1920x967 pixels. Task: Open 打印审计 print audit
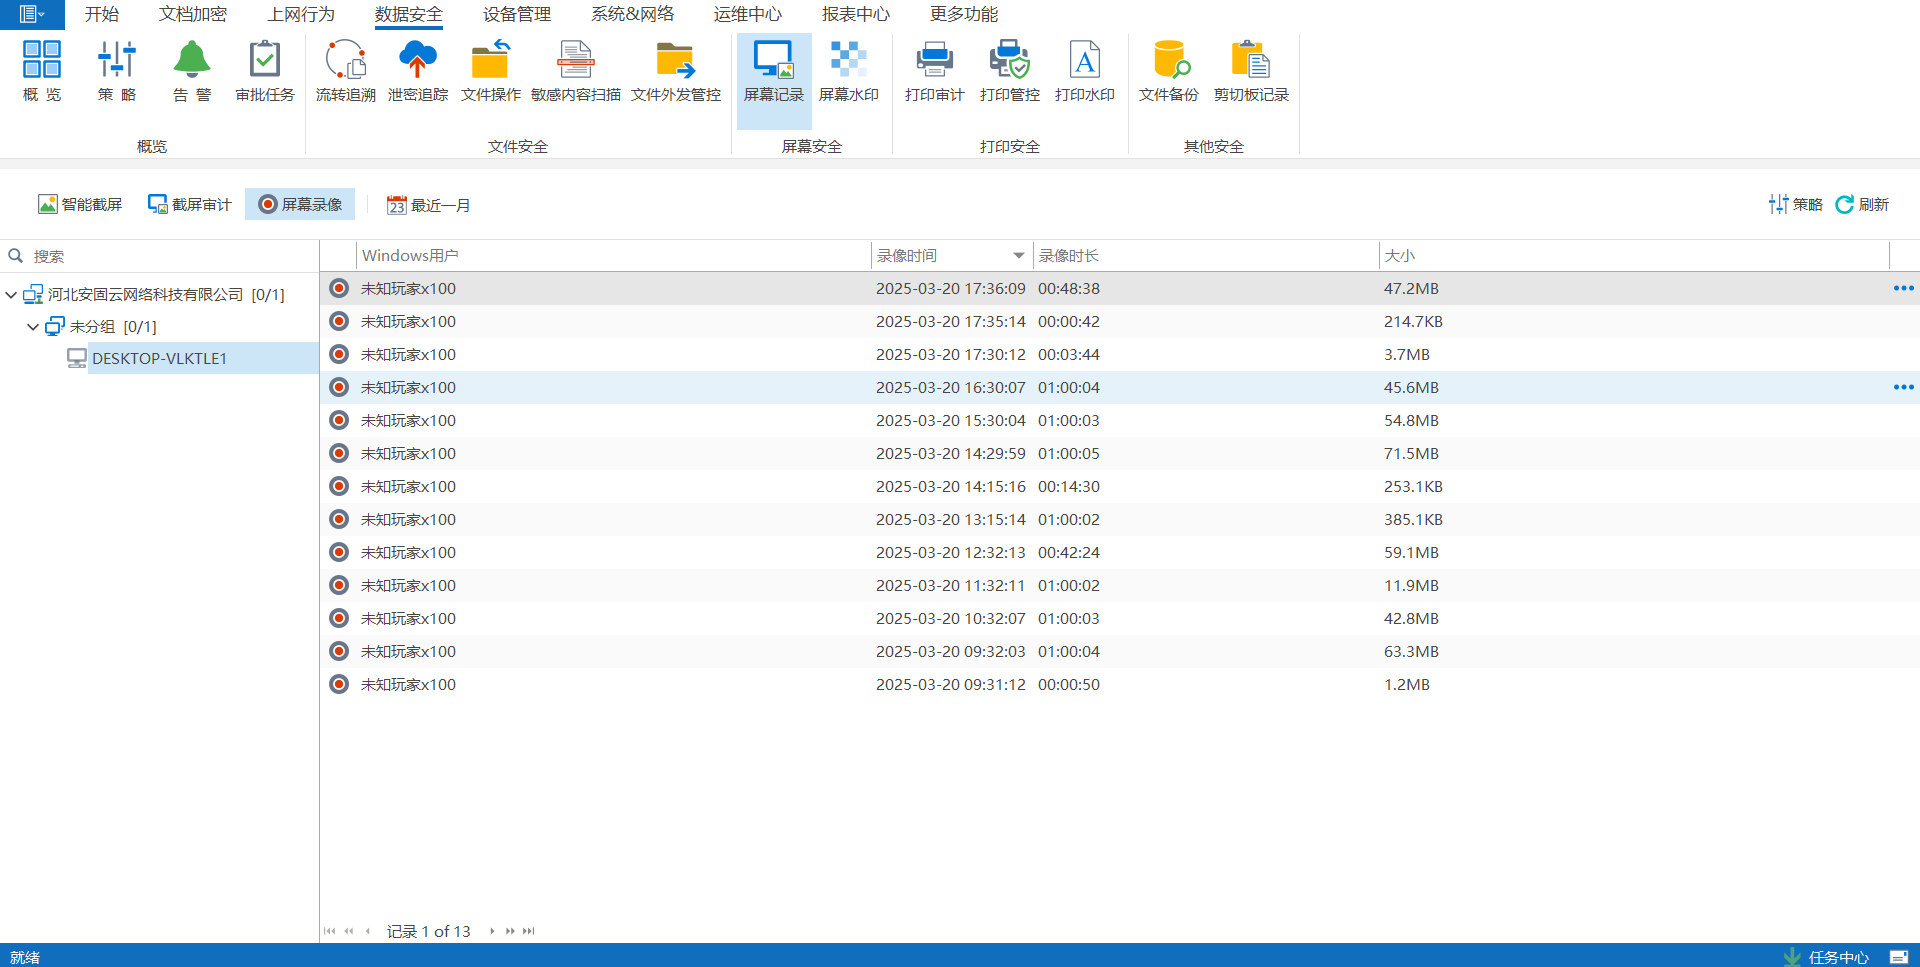(934, 70)
